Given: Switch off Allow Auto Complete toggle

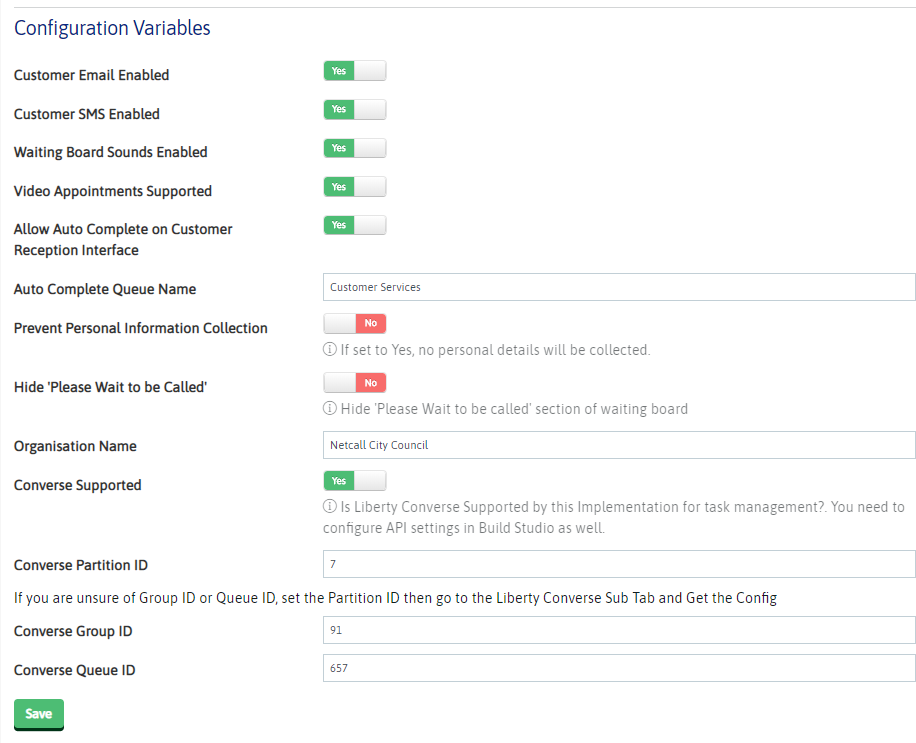Looking at the screenshot, I should (354, 225).
